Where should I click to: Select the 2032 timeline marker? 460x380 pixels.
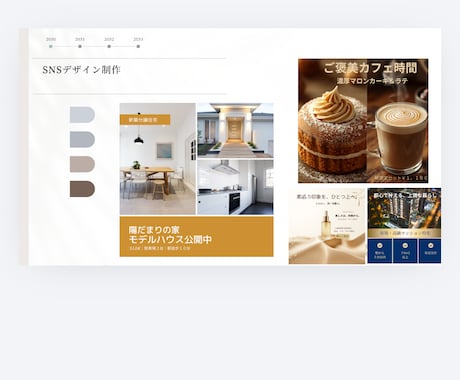click(109, 46)
